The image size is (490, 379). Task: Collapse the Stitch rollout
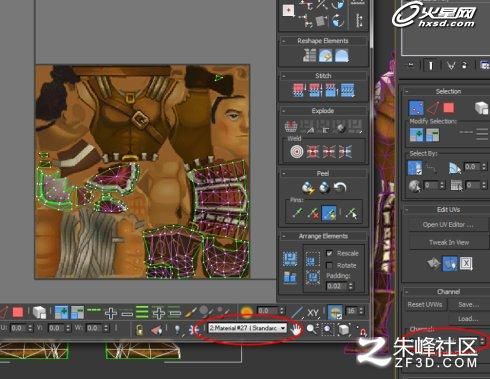tap(284, 76)
